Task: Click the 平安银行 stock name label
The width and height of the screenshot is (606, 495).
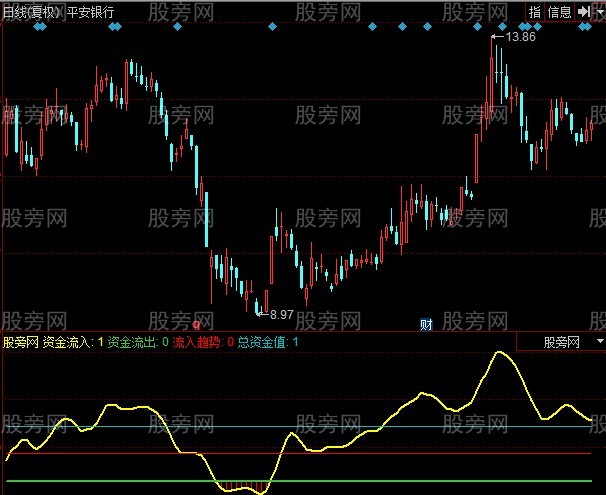Action: 90,12
